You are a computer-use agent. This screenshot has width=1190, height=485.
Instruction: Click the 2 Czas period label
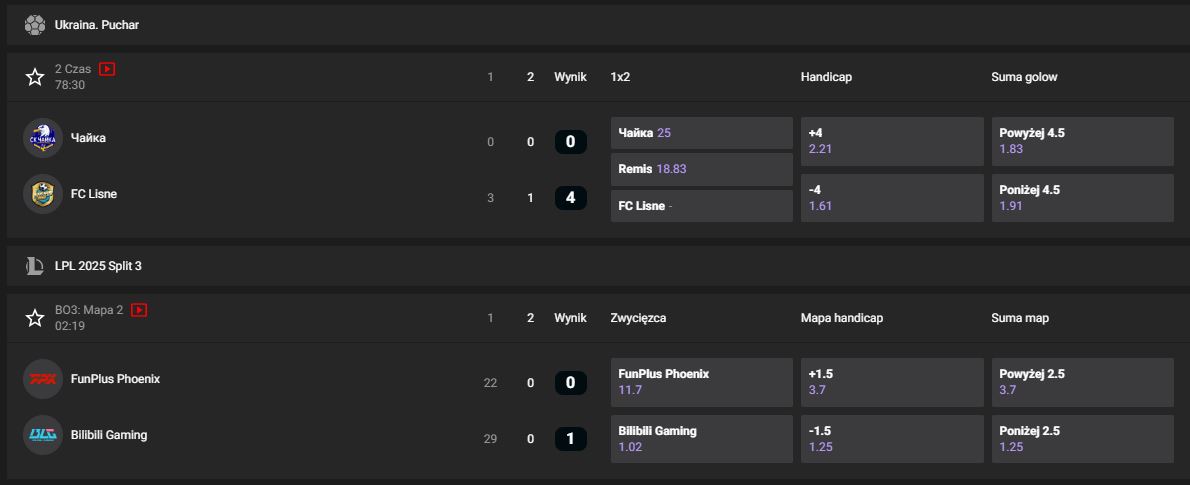(73, 69)
